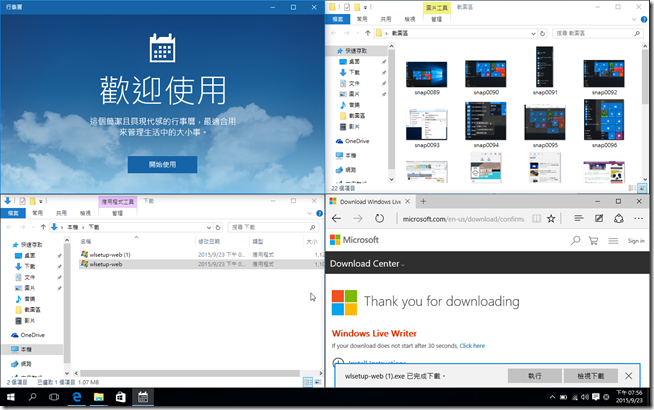The image size is (654, 410).
Task: Switch to large thumbnails view in 截圖區 window
Action: (641, 188)
